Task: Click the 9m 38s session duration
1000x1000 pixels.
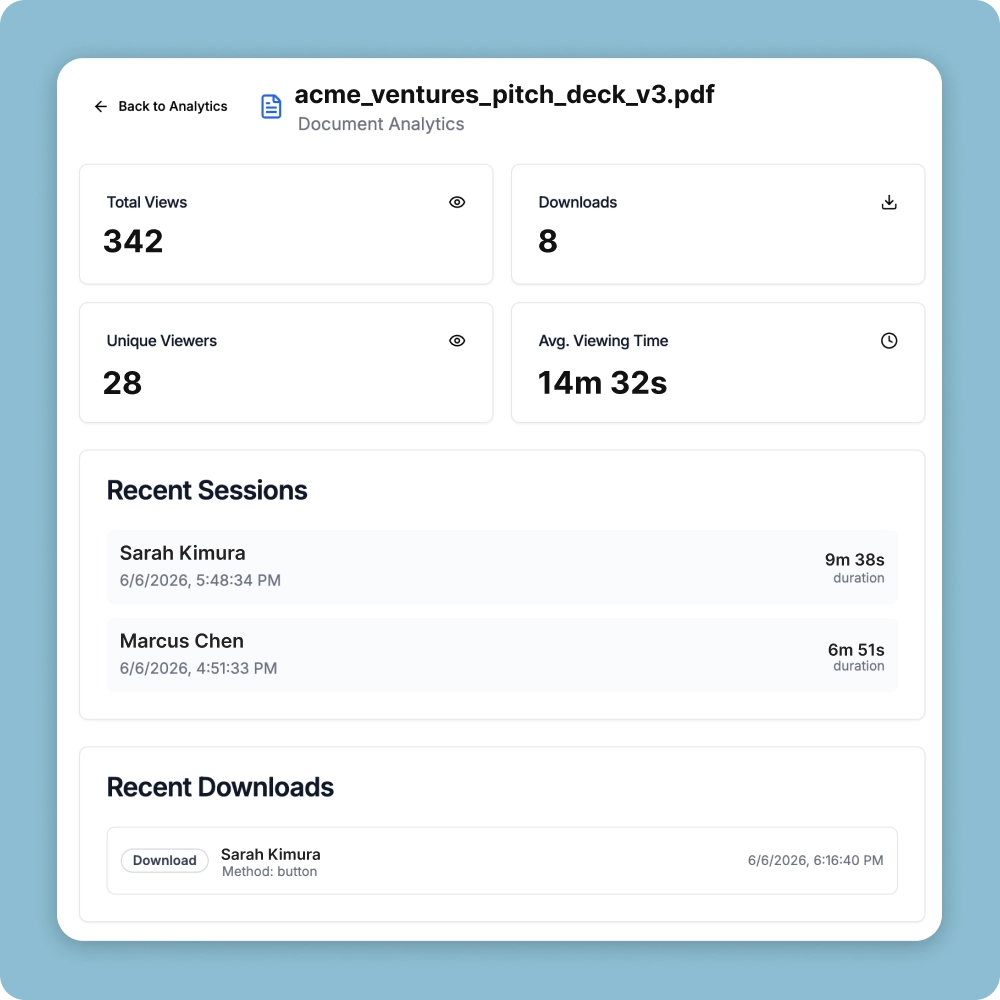Action: (x=855, y=559)
